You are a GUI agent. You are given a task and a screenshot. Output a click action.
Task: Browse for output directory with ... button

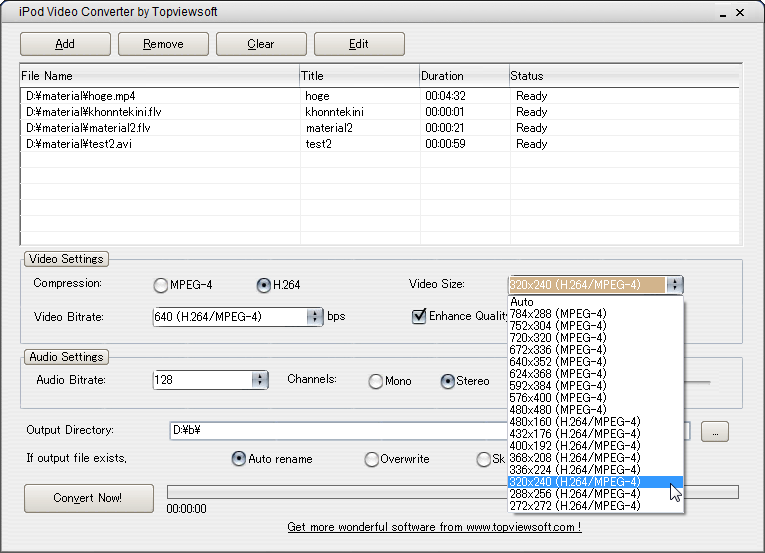coord(715,432)
